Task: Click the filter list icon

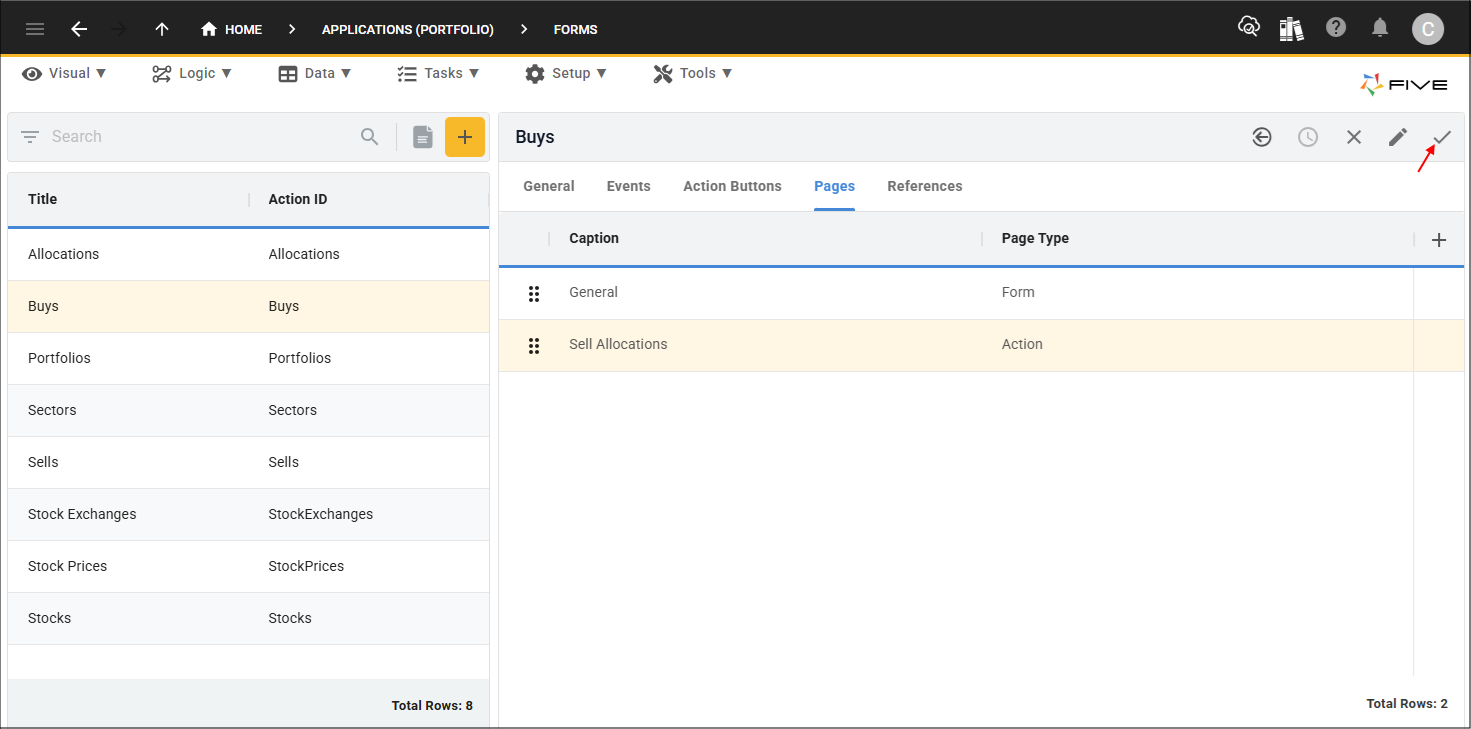Action: (x=30, y=137)
